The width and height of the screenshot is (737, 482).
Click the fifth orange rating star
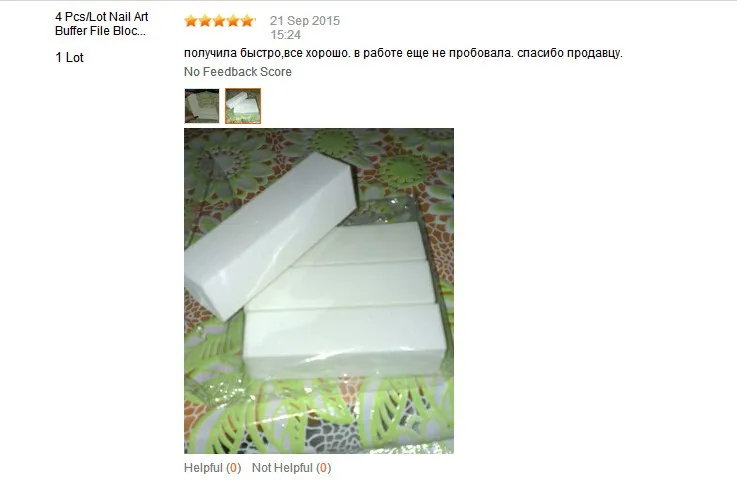click(247, 21)
